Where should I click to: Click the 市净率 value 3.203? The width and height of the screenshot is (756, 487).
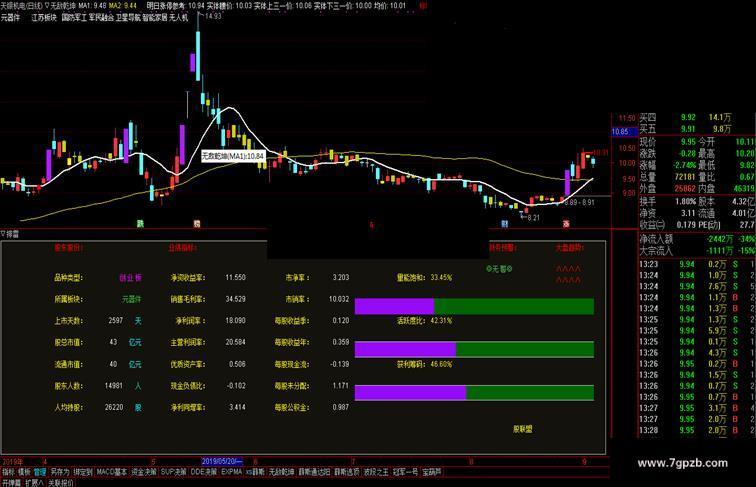pyautogui.click(x=340, y=278)
